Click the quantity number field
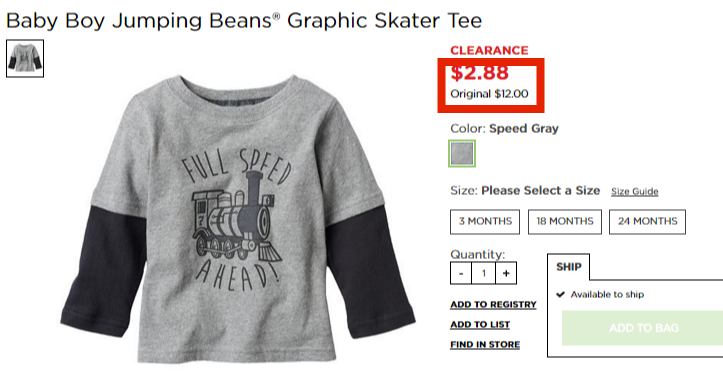Screen dimensions: 723x377 [x=484, y=273]
